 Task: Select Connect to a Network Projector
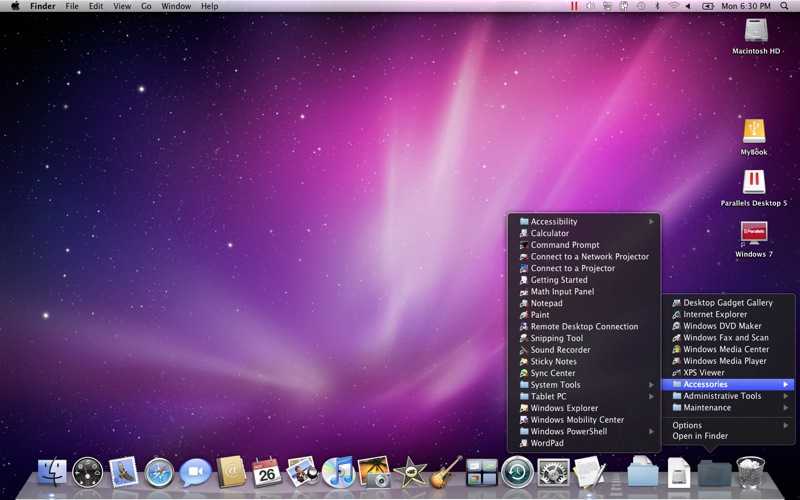[x=584, y=257]
